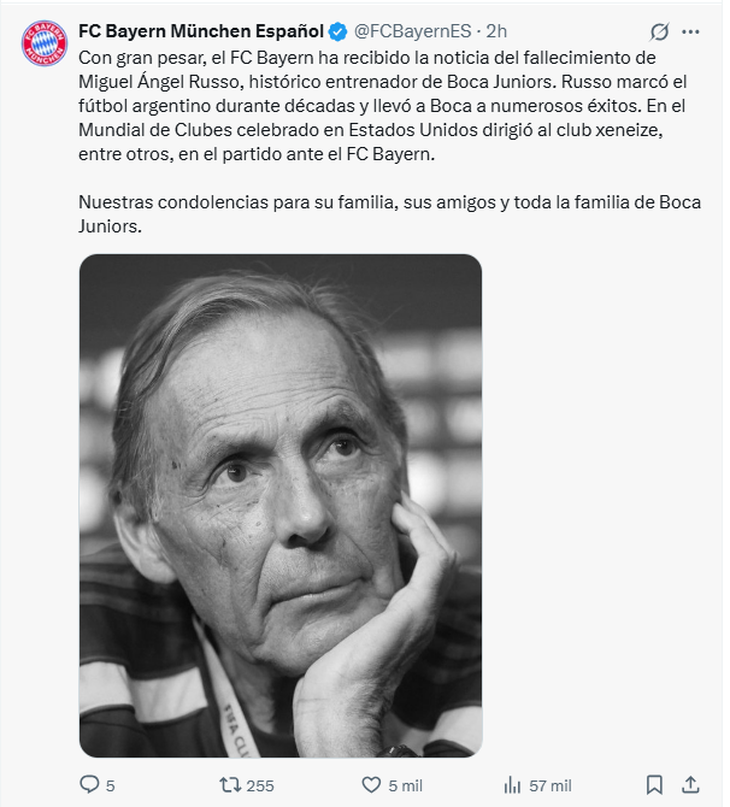Click the blue verified badge
730x807 pixels.
coord(338,31)
